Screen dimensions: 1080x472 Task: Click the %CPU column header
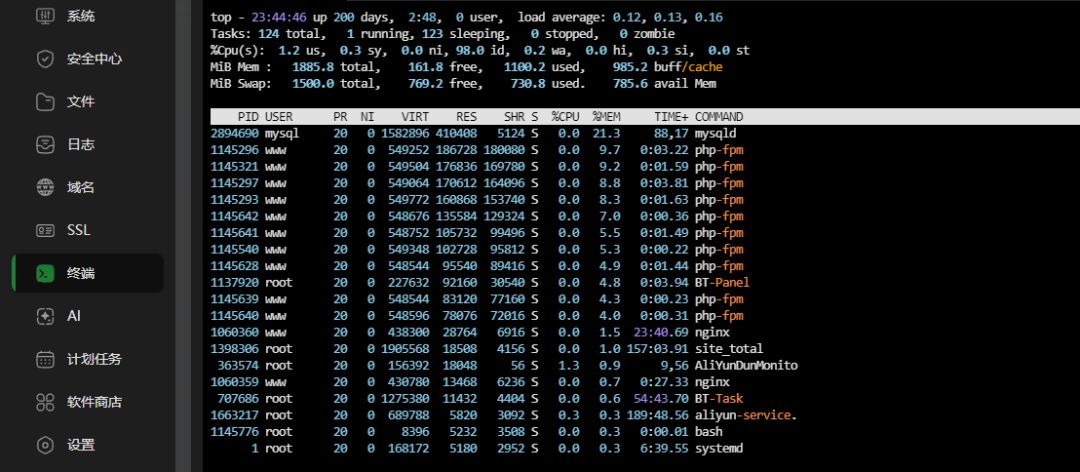click(x=565, y=117)
